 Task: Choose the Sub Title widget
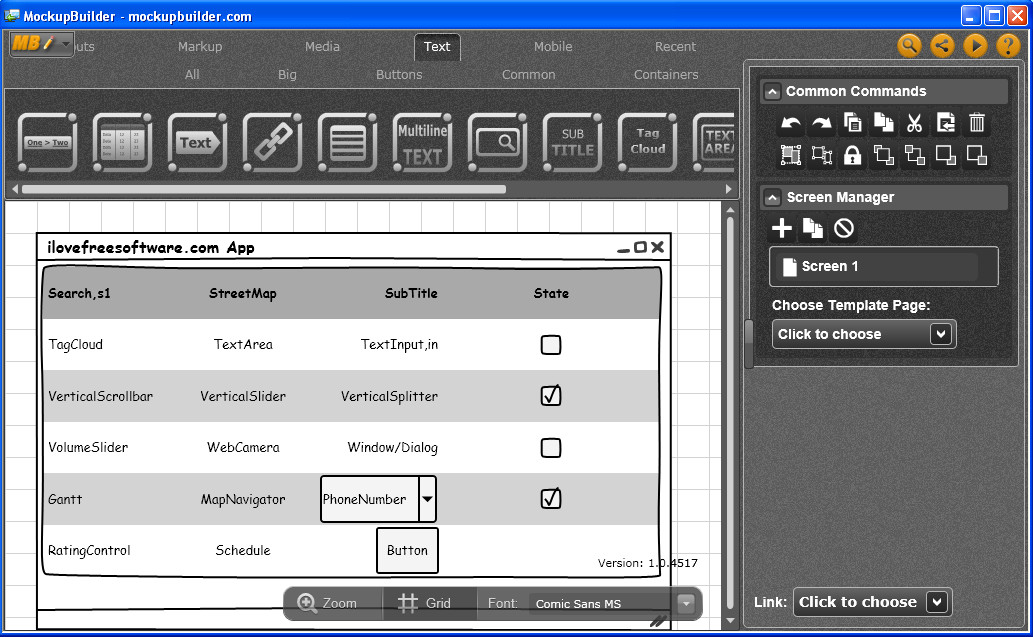(572, 142)
